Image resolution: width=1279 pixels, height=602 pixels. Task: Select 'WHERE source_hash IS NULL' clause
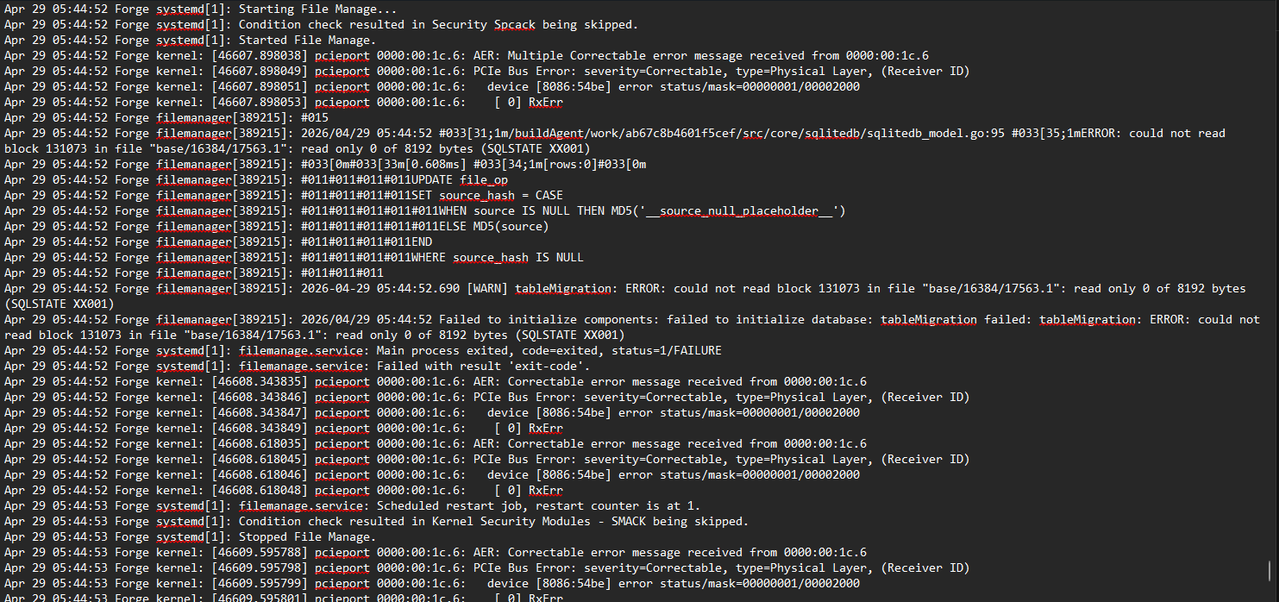tap(498, 257)
